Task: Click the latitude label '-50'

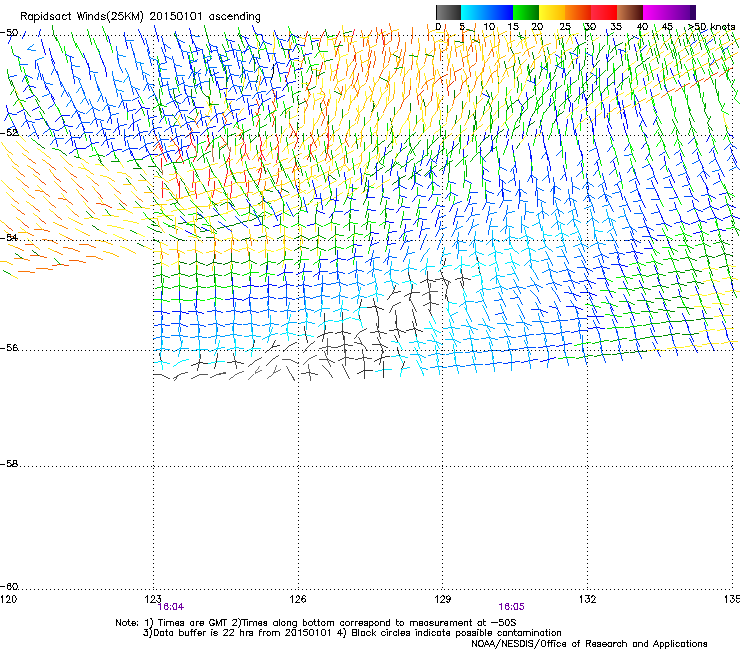Action: [x=9, y=33]
